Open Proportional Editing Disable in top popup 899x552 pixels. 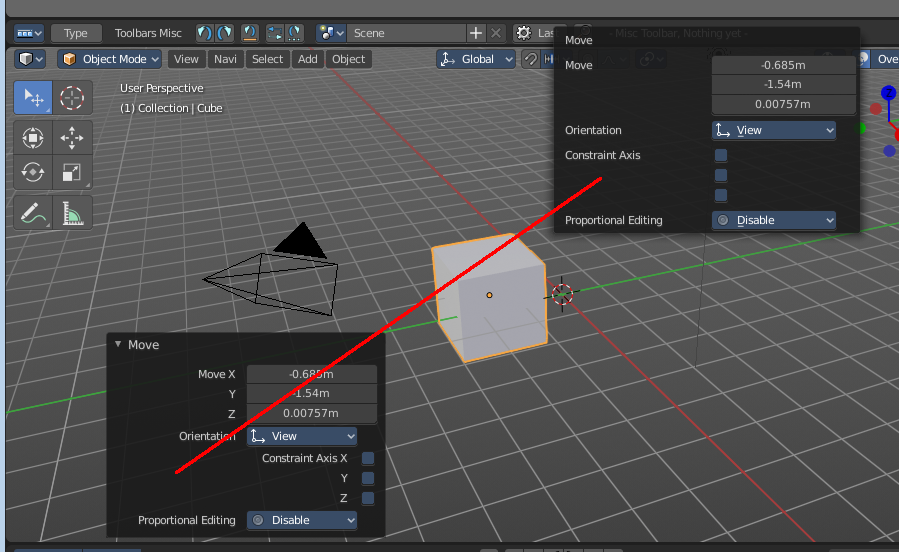click(774, 220)
